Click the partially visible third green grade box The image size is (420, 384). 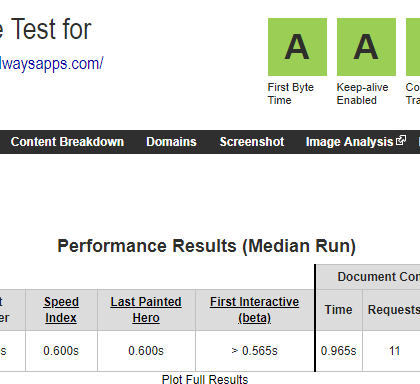tap(413, 47)
